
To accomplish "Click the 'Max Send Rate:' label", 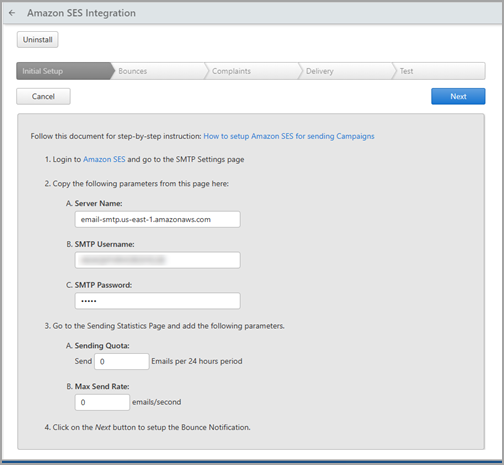I will (102, 386).
